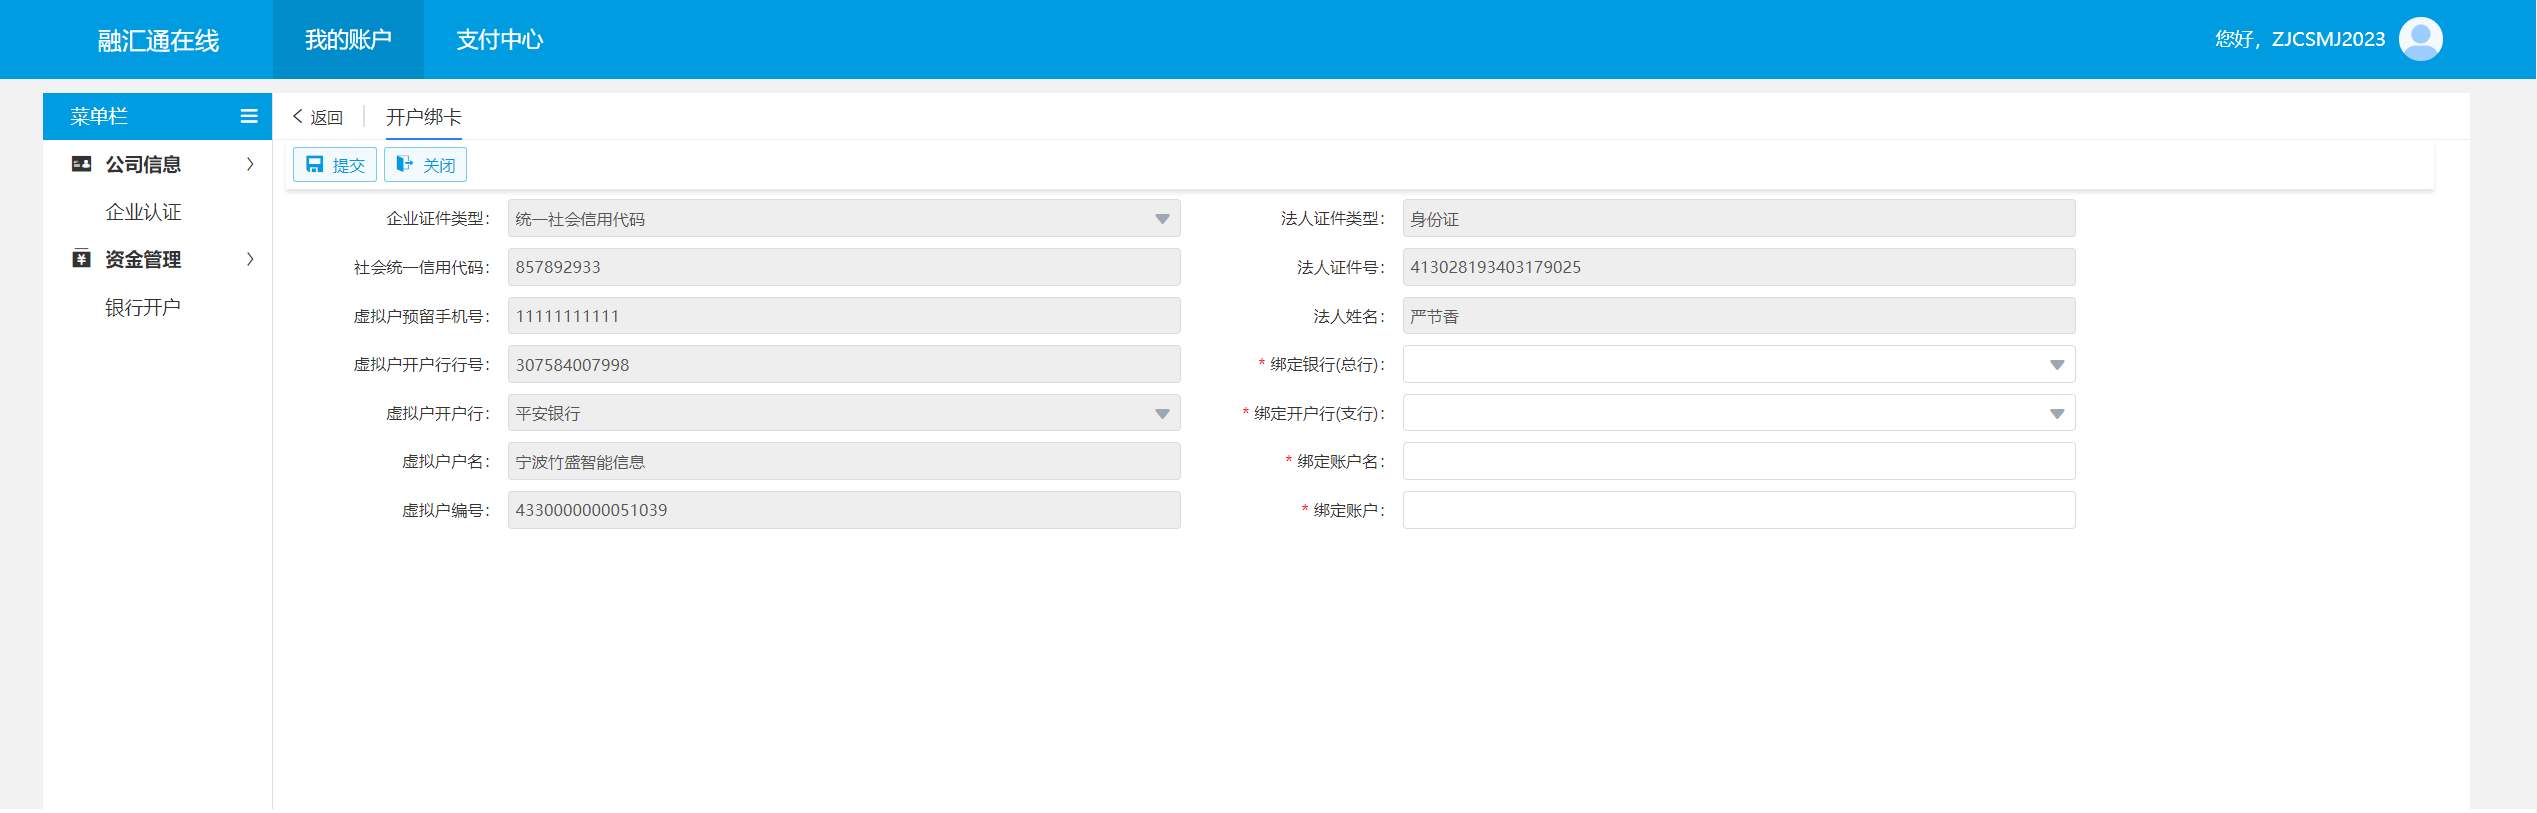Click 虚拟户编号 field
Screen dimensions: 2537x813
click(844, 510)
